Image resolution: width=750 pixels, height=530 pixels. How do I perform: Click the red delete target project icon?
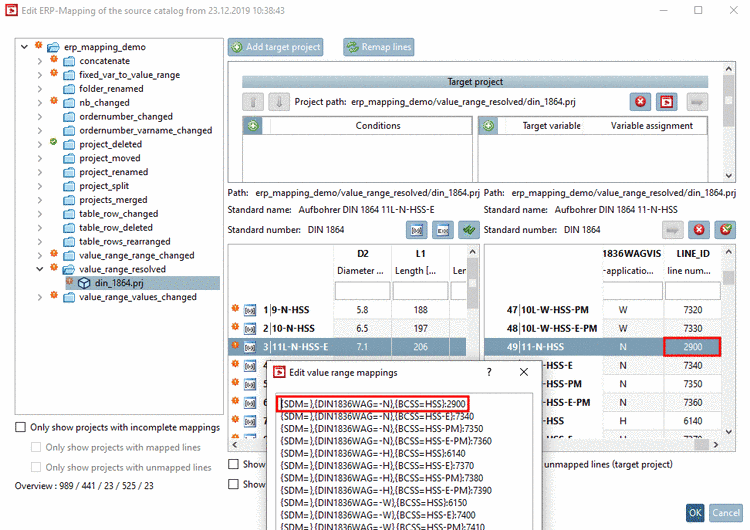click(x=640, y=101)
